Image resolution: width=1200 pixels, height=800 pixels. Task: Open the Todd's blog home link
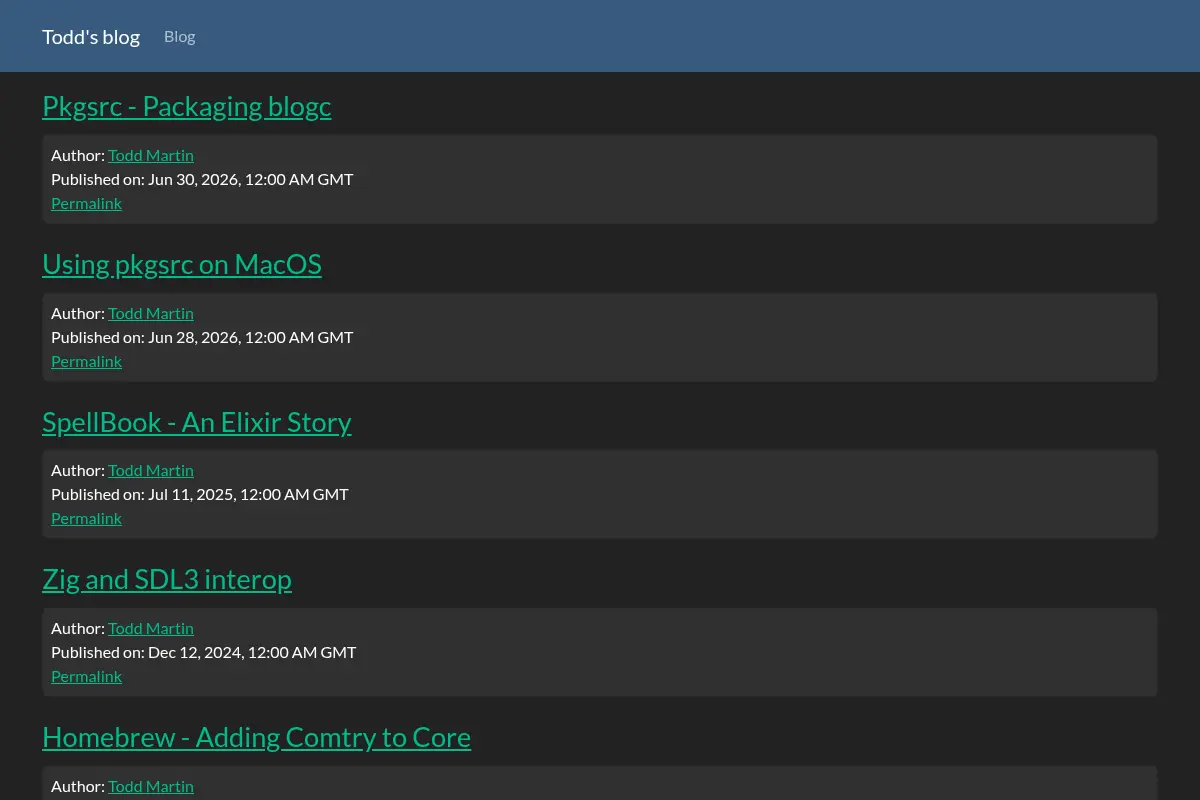(x=91, y=37)
